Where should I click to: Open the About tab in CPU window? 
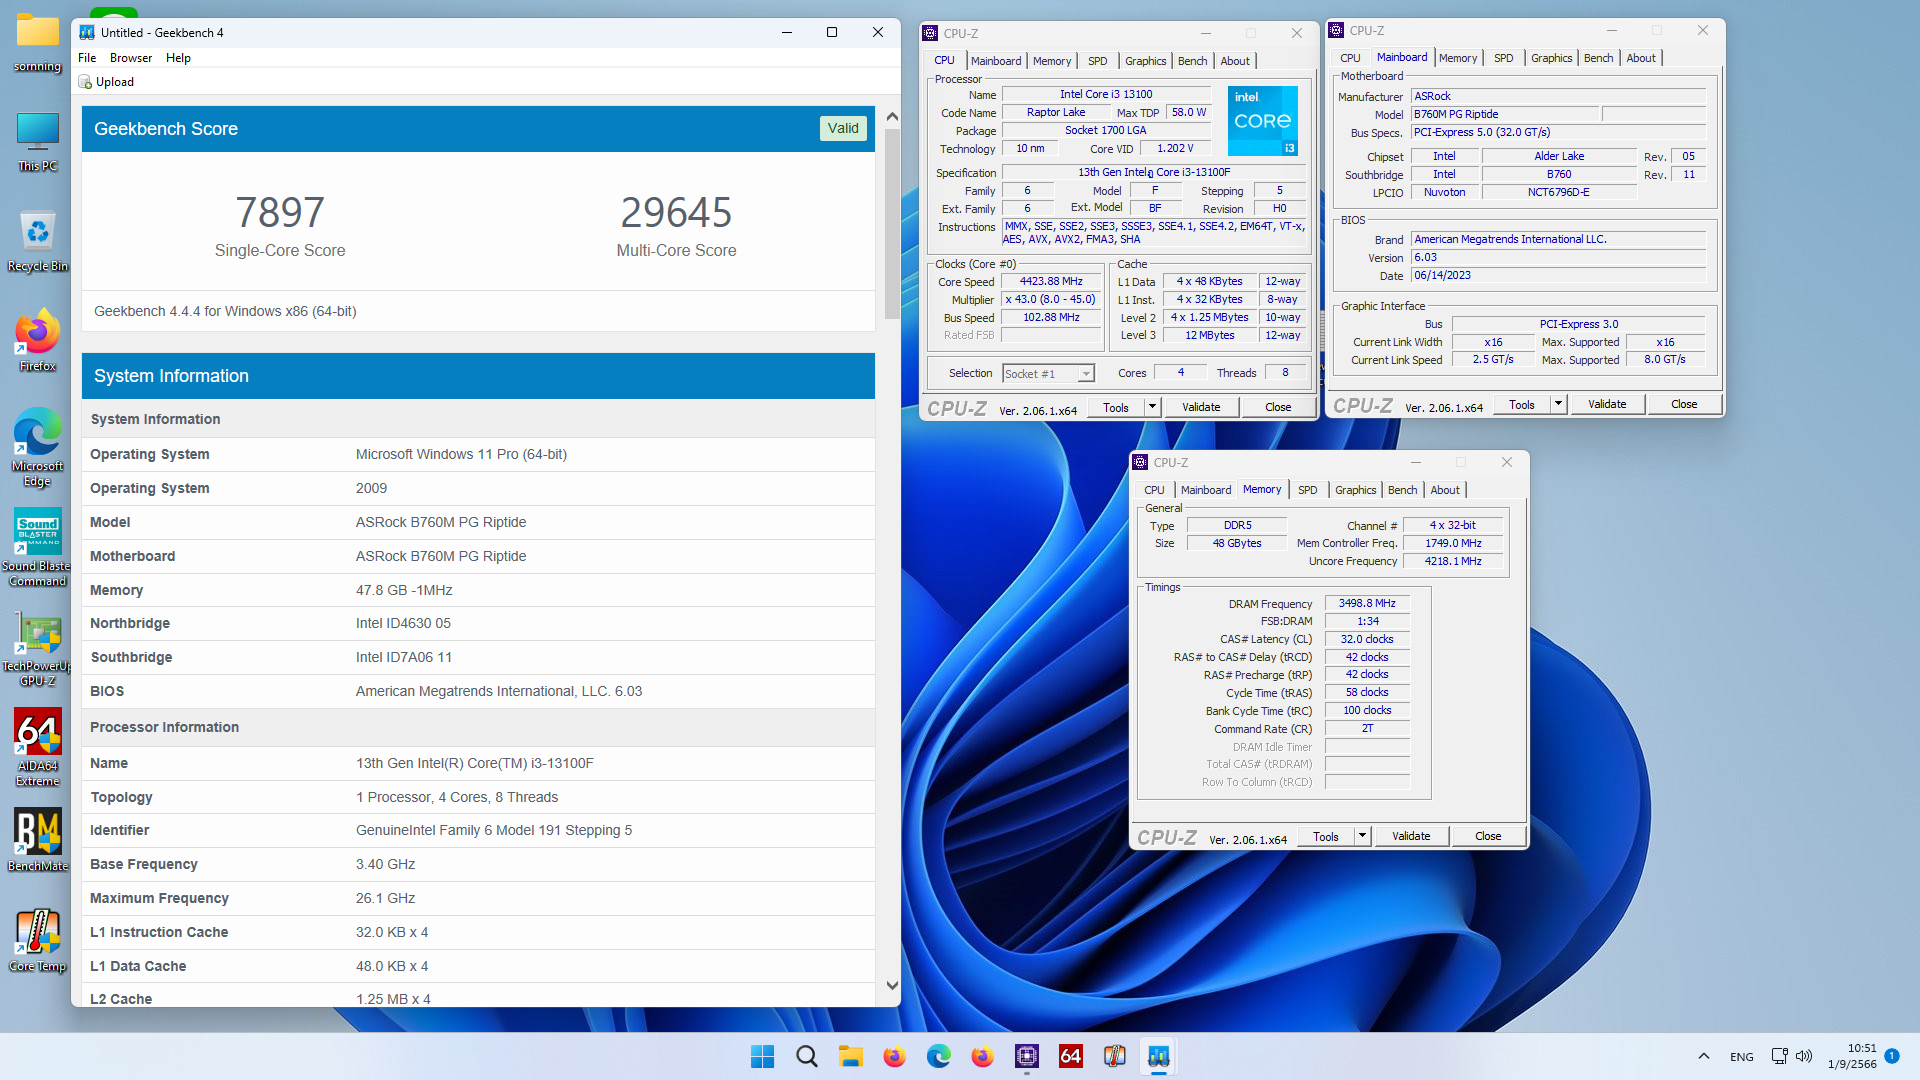click(x=1235, y=61)
